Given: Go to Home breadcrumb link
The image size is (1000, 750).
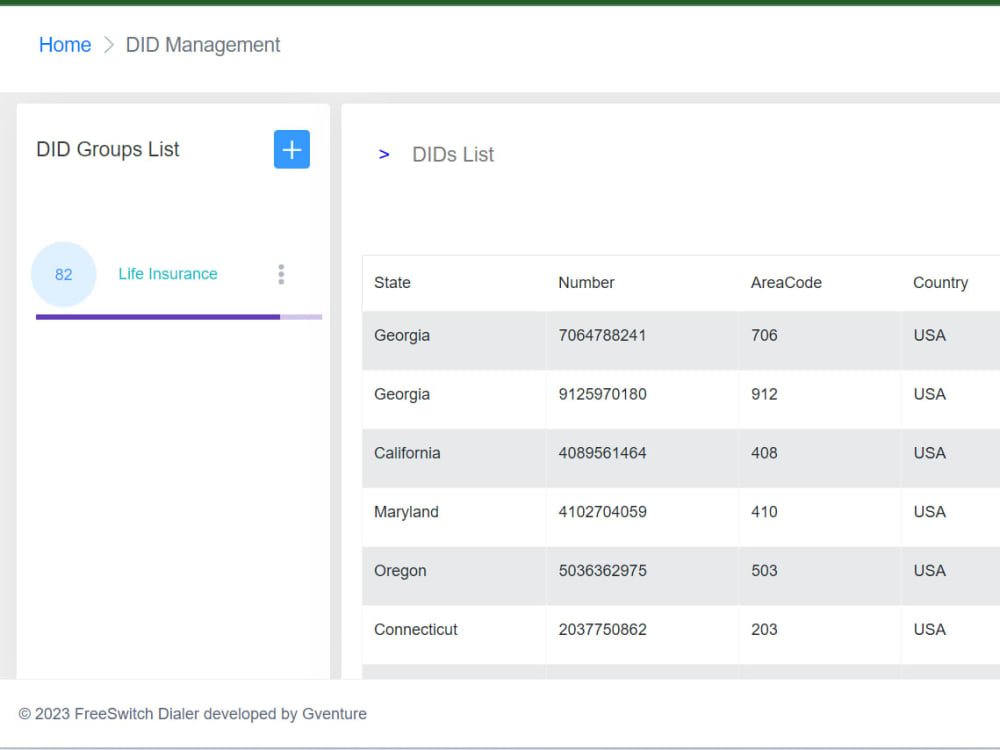Looking at the screenshot, I should 65,45.
